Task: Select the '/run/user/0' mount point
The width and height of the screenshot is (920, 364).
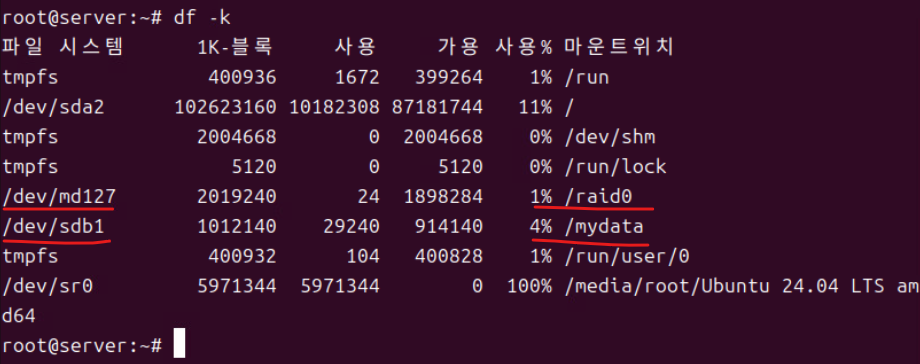Action: pos(627,256)
